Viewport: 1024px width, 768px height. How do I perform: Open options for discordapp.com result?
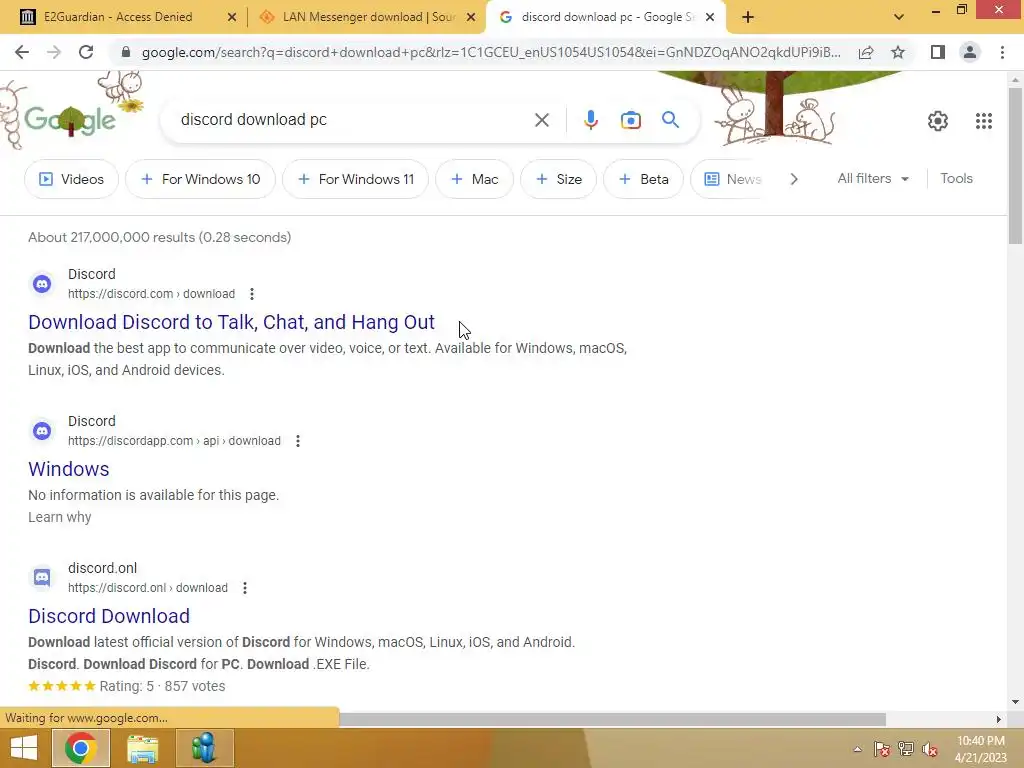(x=298, y=441)
